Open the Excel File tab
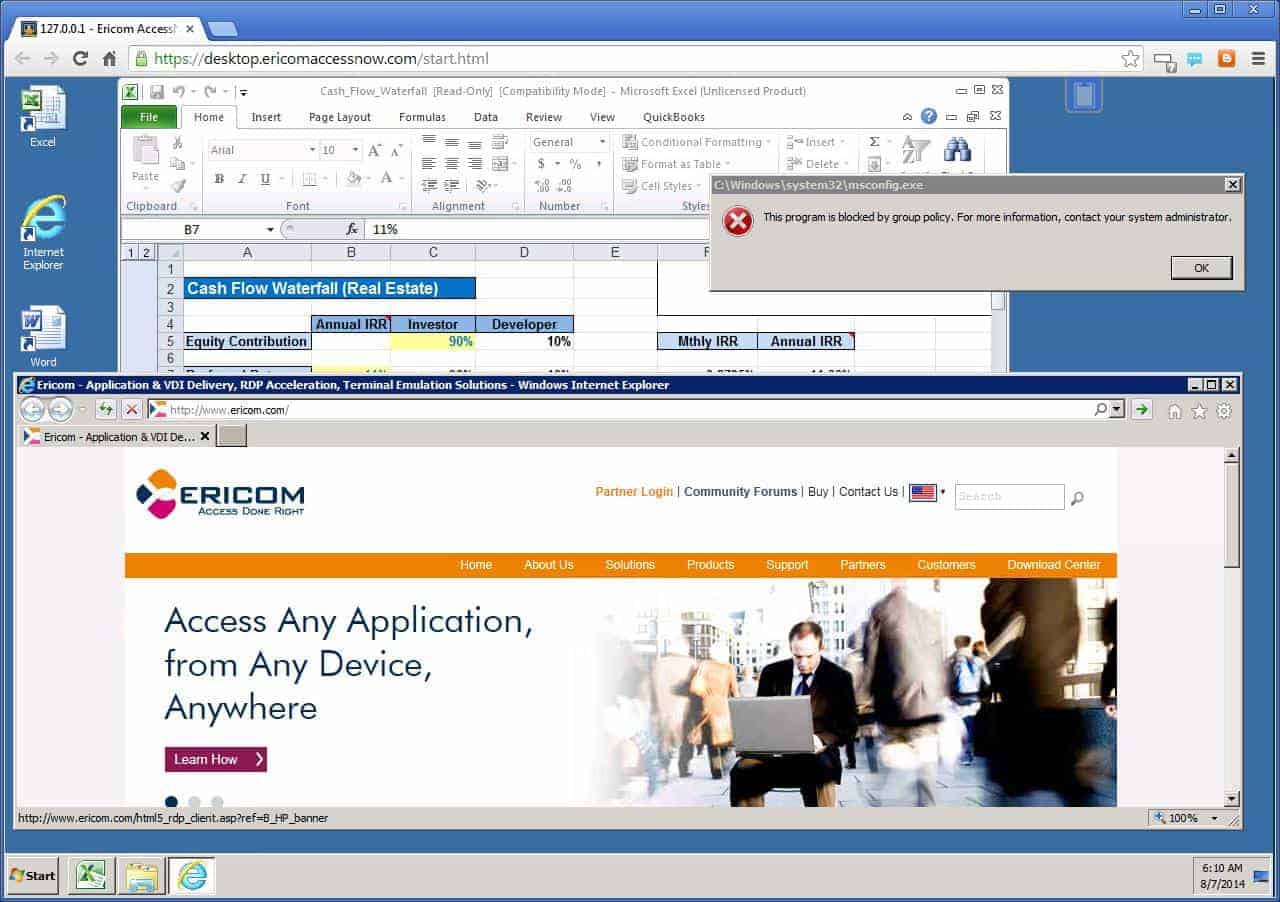 click(149, 117)
